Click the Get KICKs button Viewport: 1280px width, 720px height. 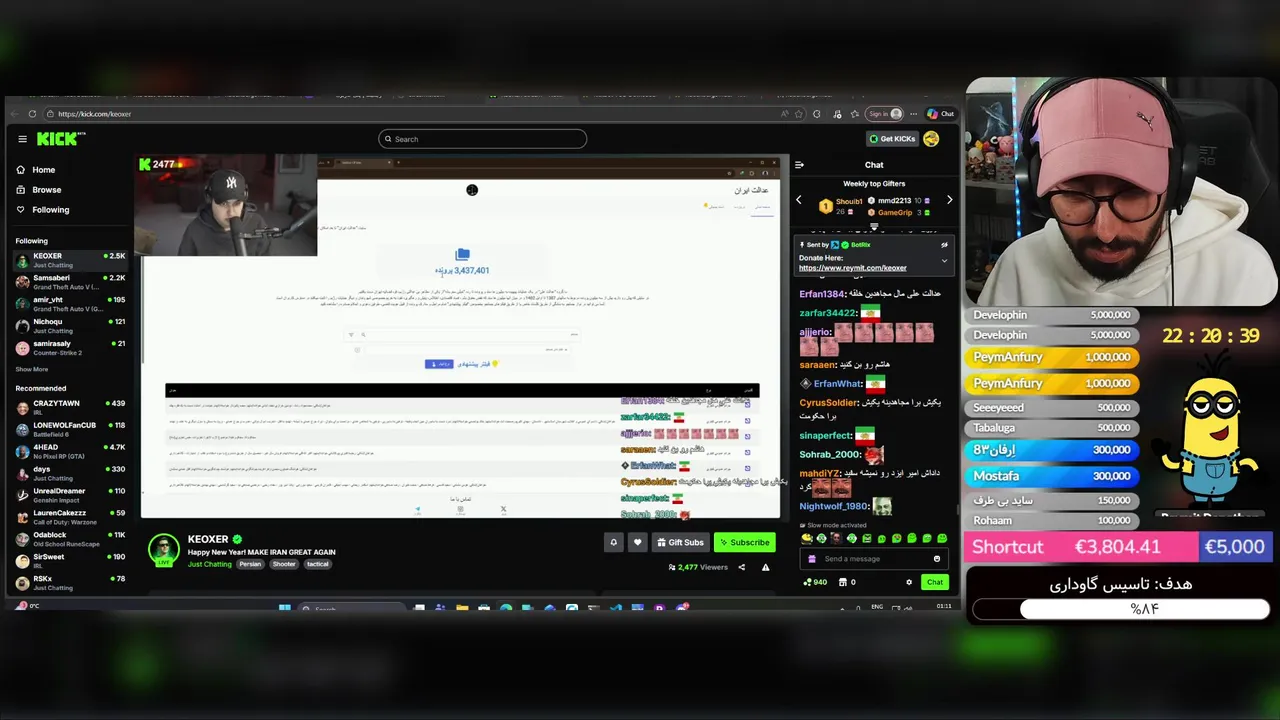tap(892, 139)
